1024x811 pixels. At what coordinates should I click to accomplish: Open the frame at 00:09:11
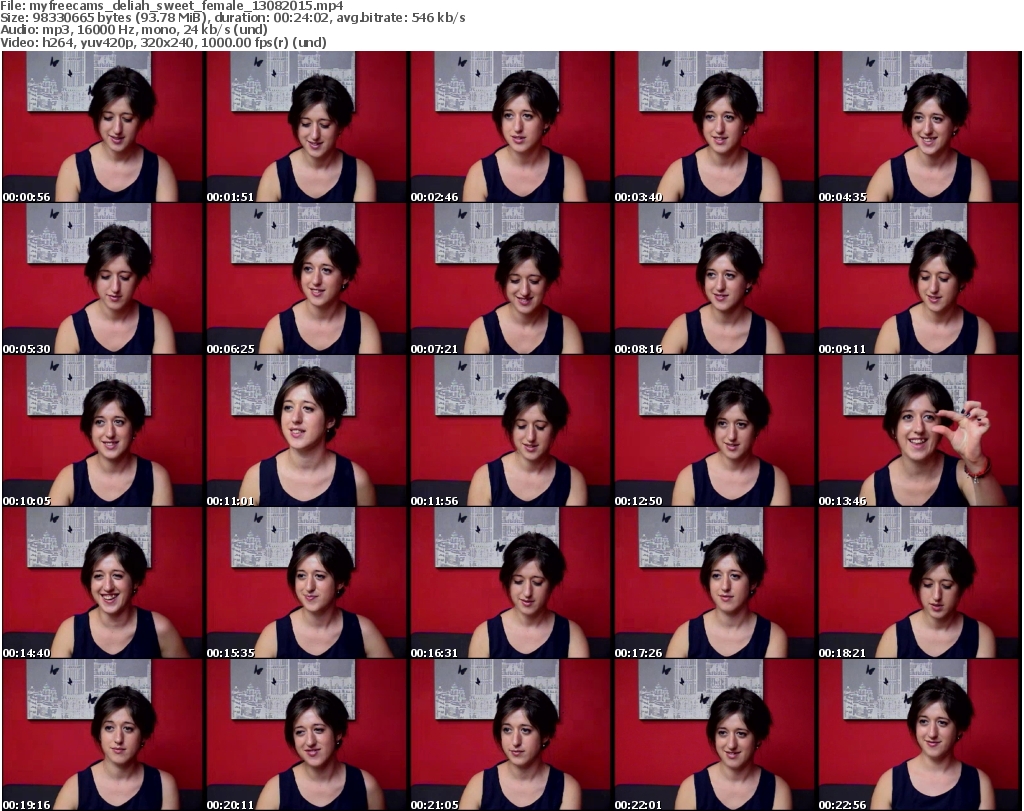[919, 279]
